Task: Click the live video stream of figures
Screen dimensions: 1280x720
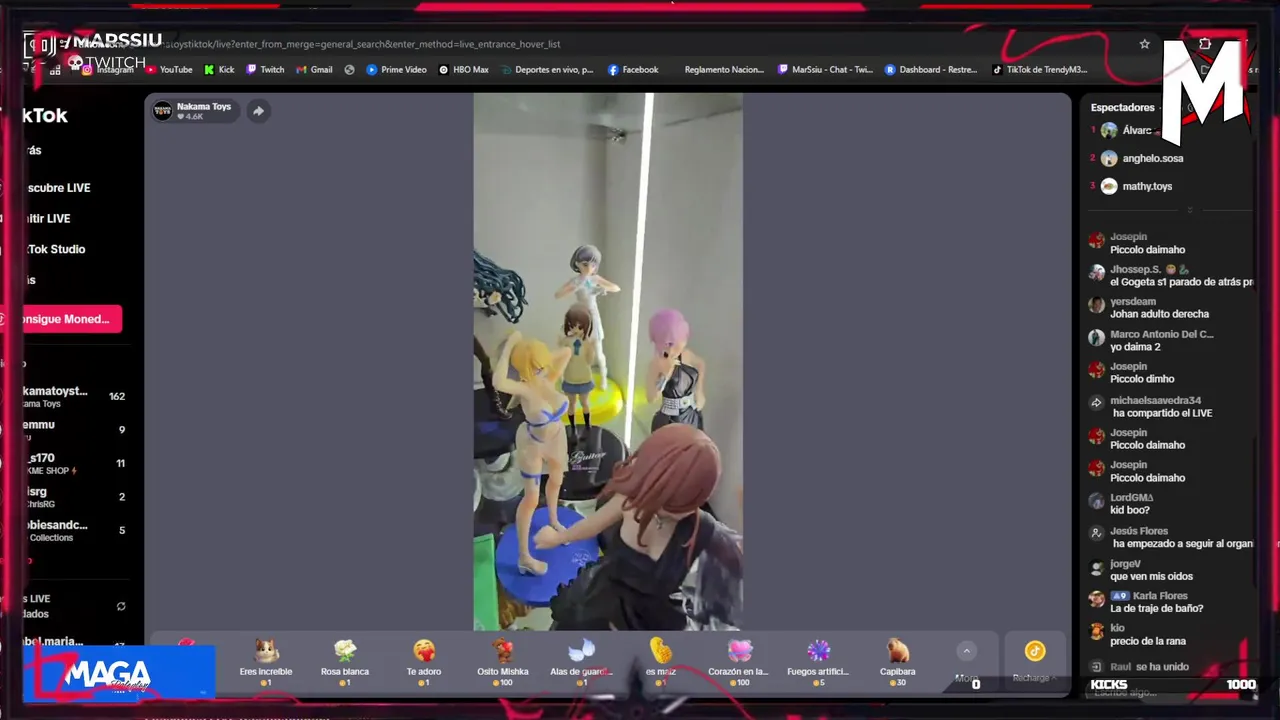Action: click(608, 362)
